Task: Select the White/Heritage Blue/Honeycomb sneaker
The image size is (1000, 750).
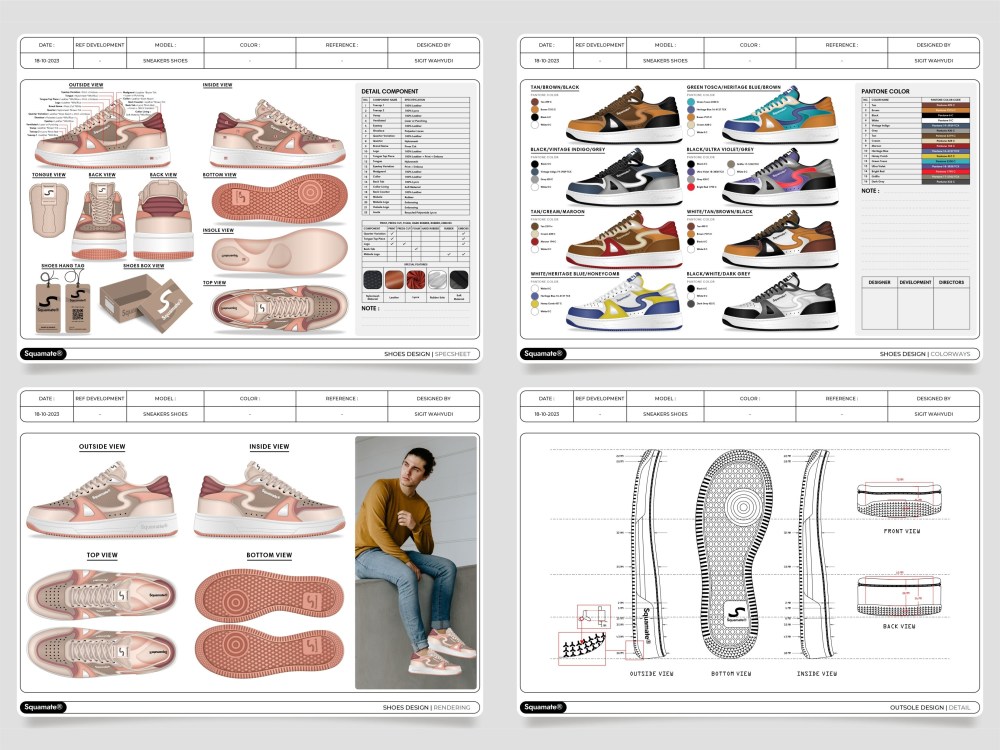Action: point(622,302)
